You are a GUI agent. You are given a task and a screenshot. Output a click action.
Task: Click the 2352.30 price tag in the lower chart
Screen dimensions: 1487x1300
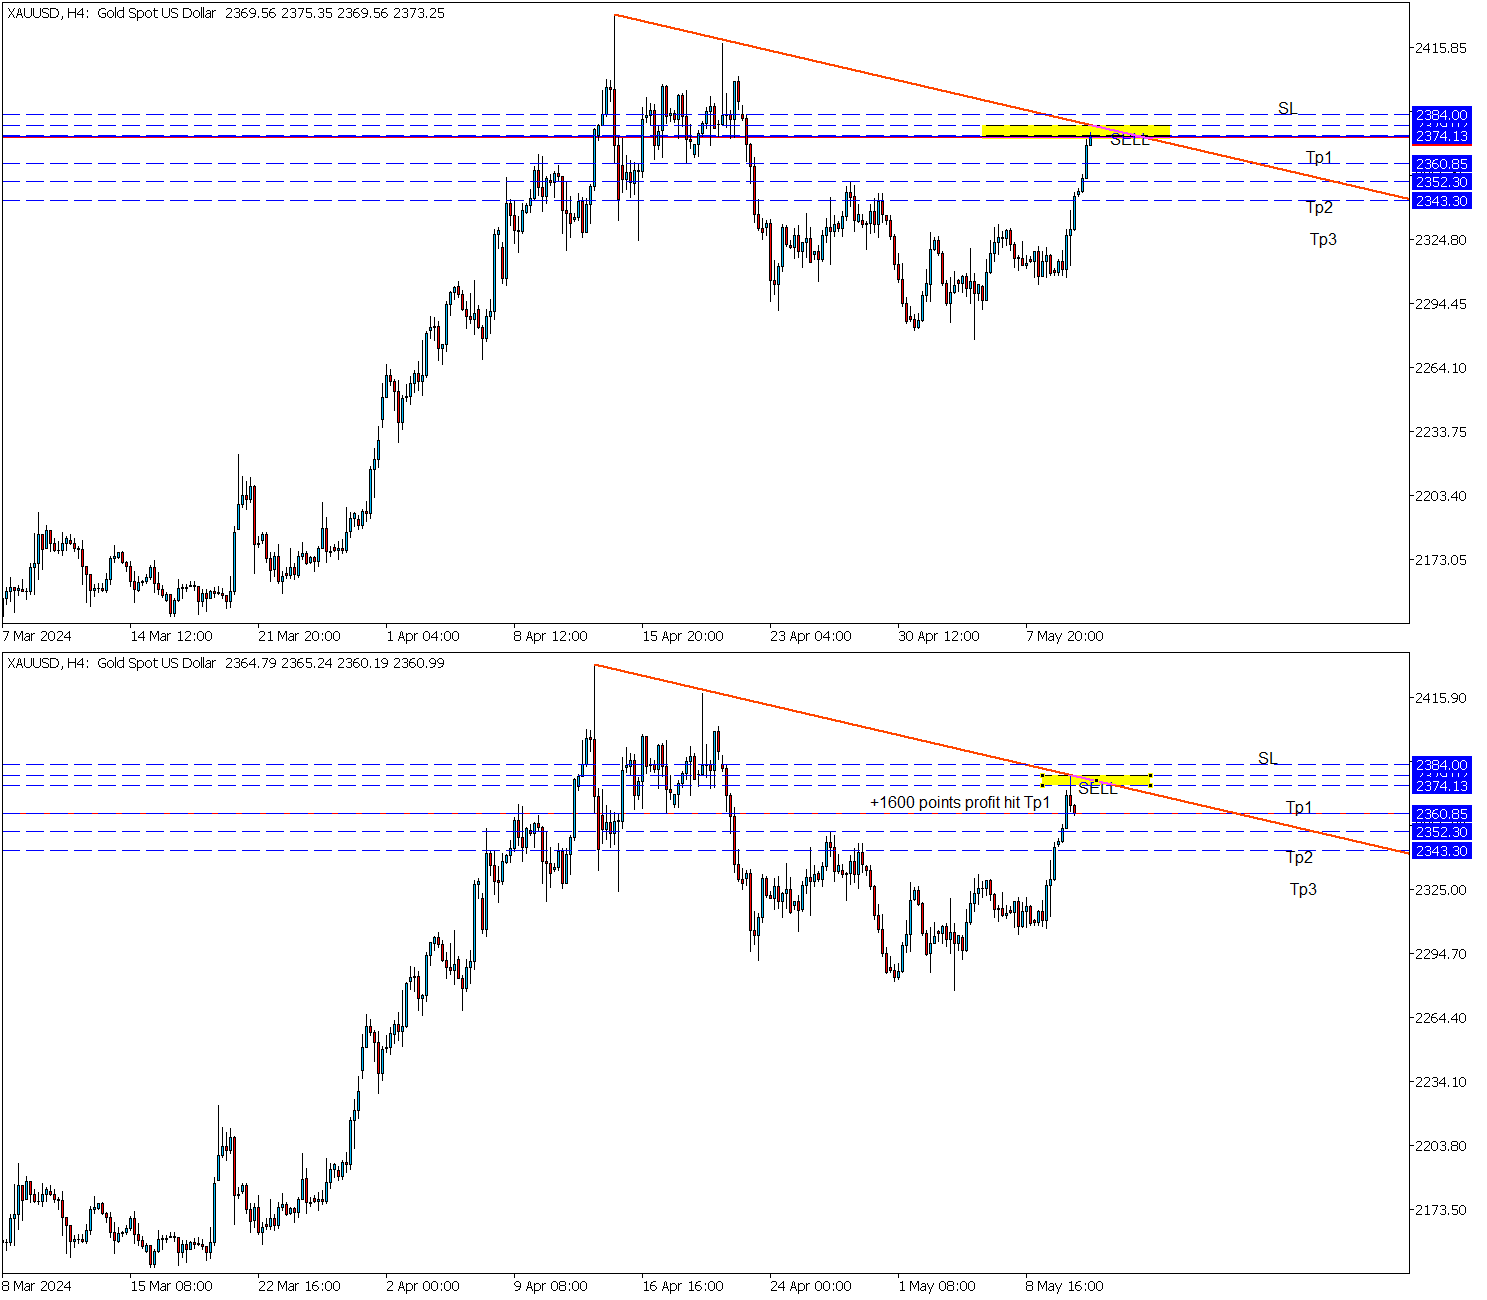pyautogui.click(x=1441, y=832)
